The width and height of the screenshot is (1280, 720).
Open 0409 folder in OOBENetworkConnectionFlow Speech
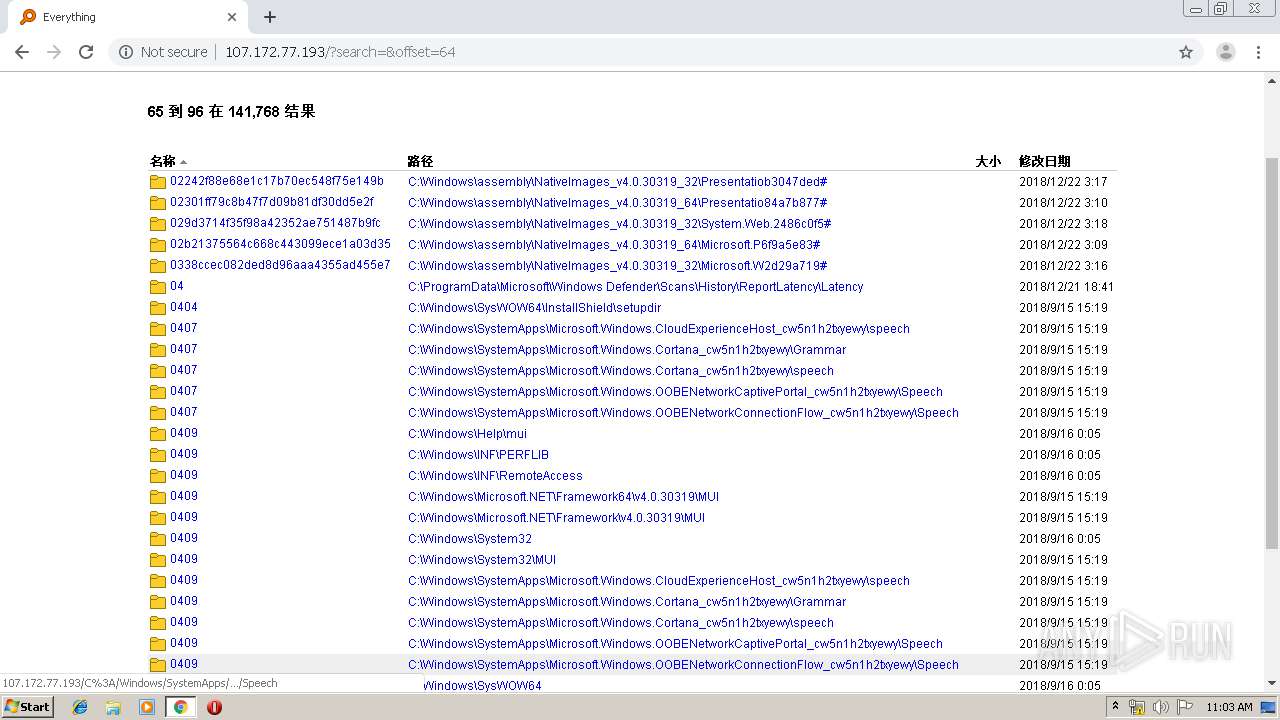tap(184, 664)
